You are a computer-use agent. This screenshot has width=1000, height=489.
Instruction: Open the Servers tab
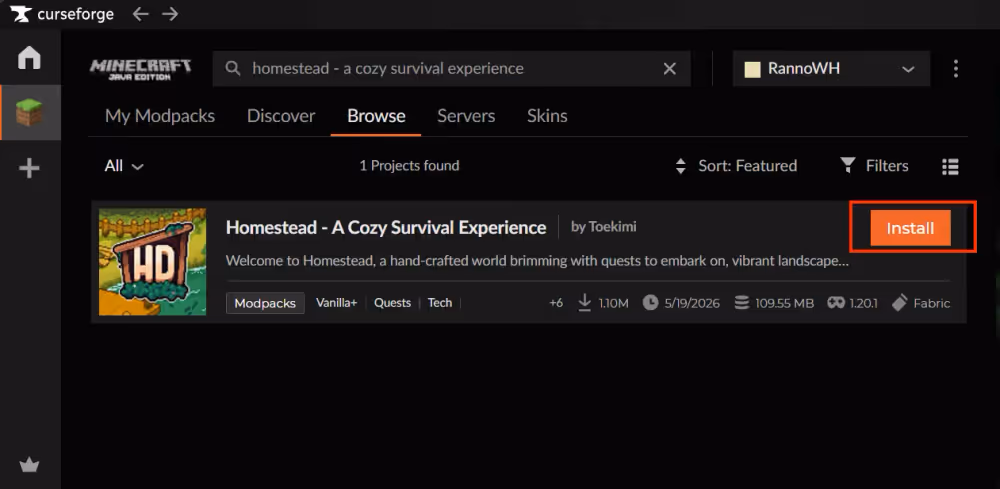(466, 116)
